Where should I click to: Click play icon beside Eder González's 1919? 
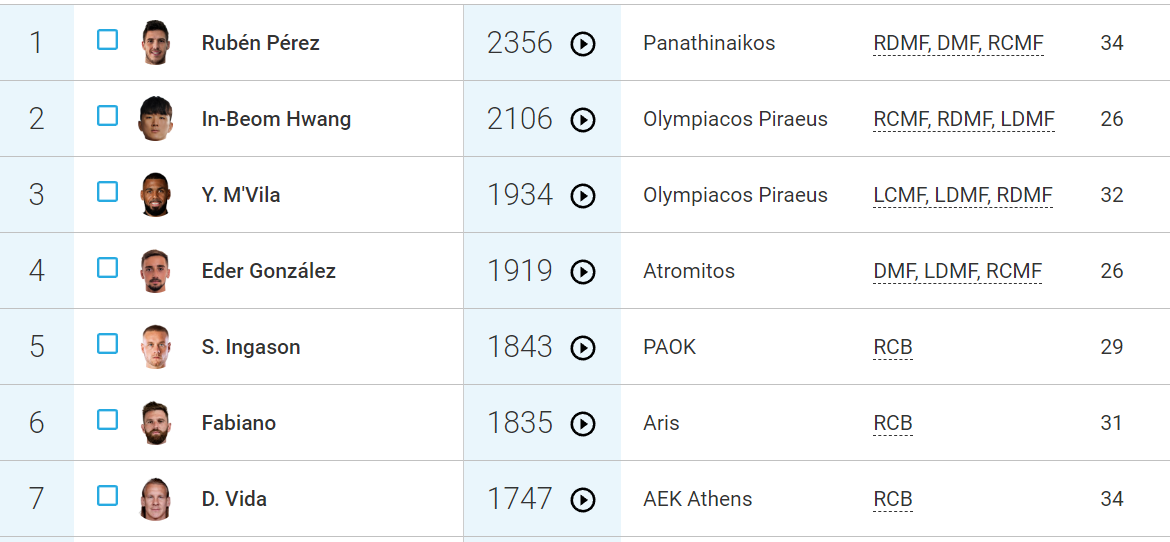pos(583,272)
